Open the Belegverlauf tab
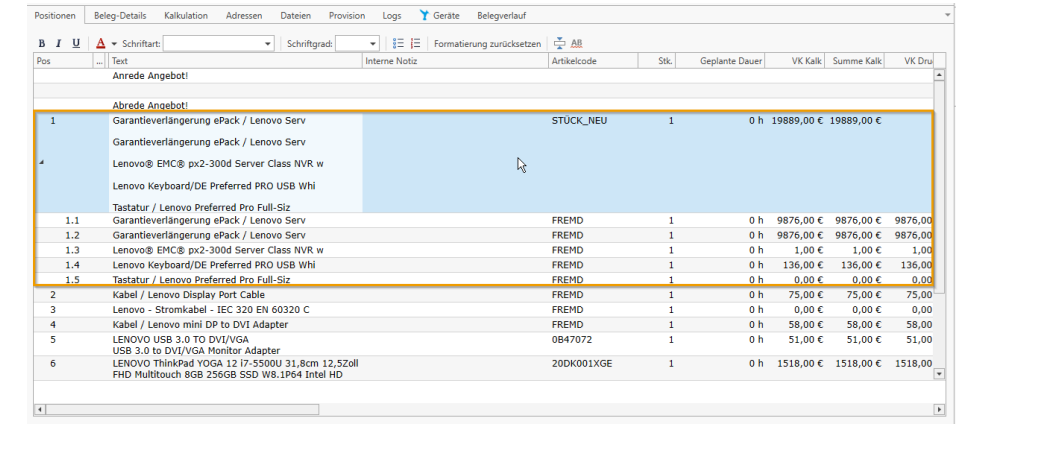The width and height of the screenshot is (1046, 450). (x=501, y=16)
